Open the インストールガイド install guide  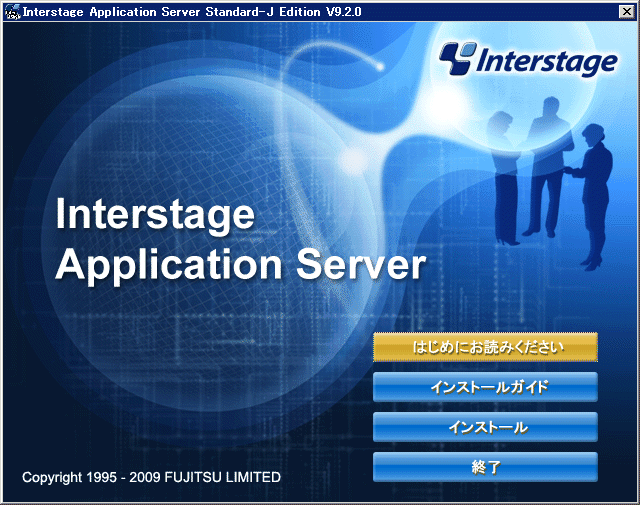485,387
